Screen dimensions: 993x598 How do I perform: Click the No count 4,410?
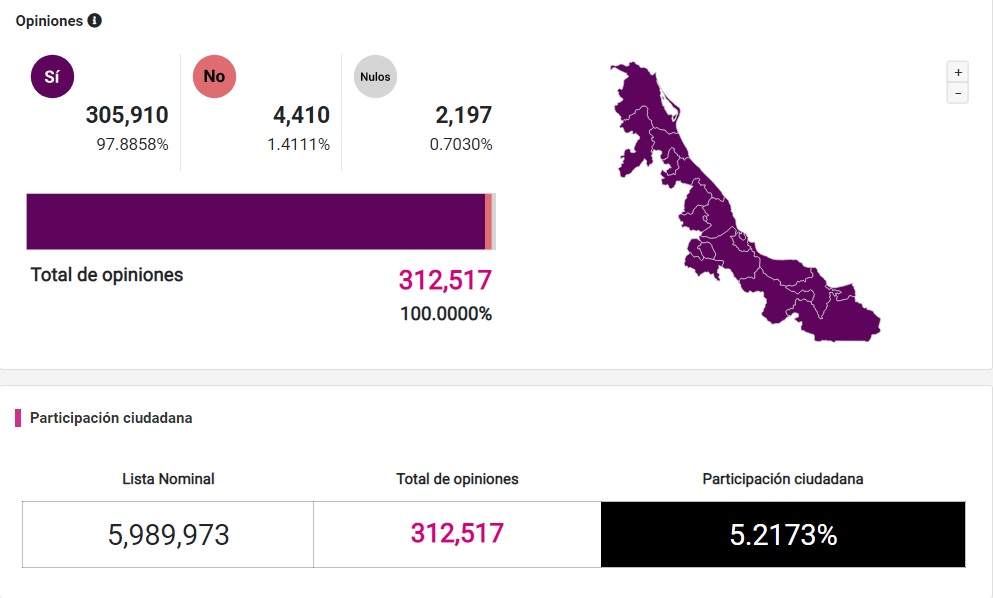click(301, 115)
